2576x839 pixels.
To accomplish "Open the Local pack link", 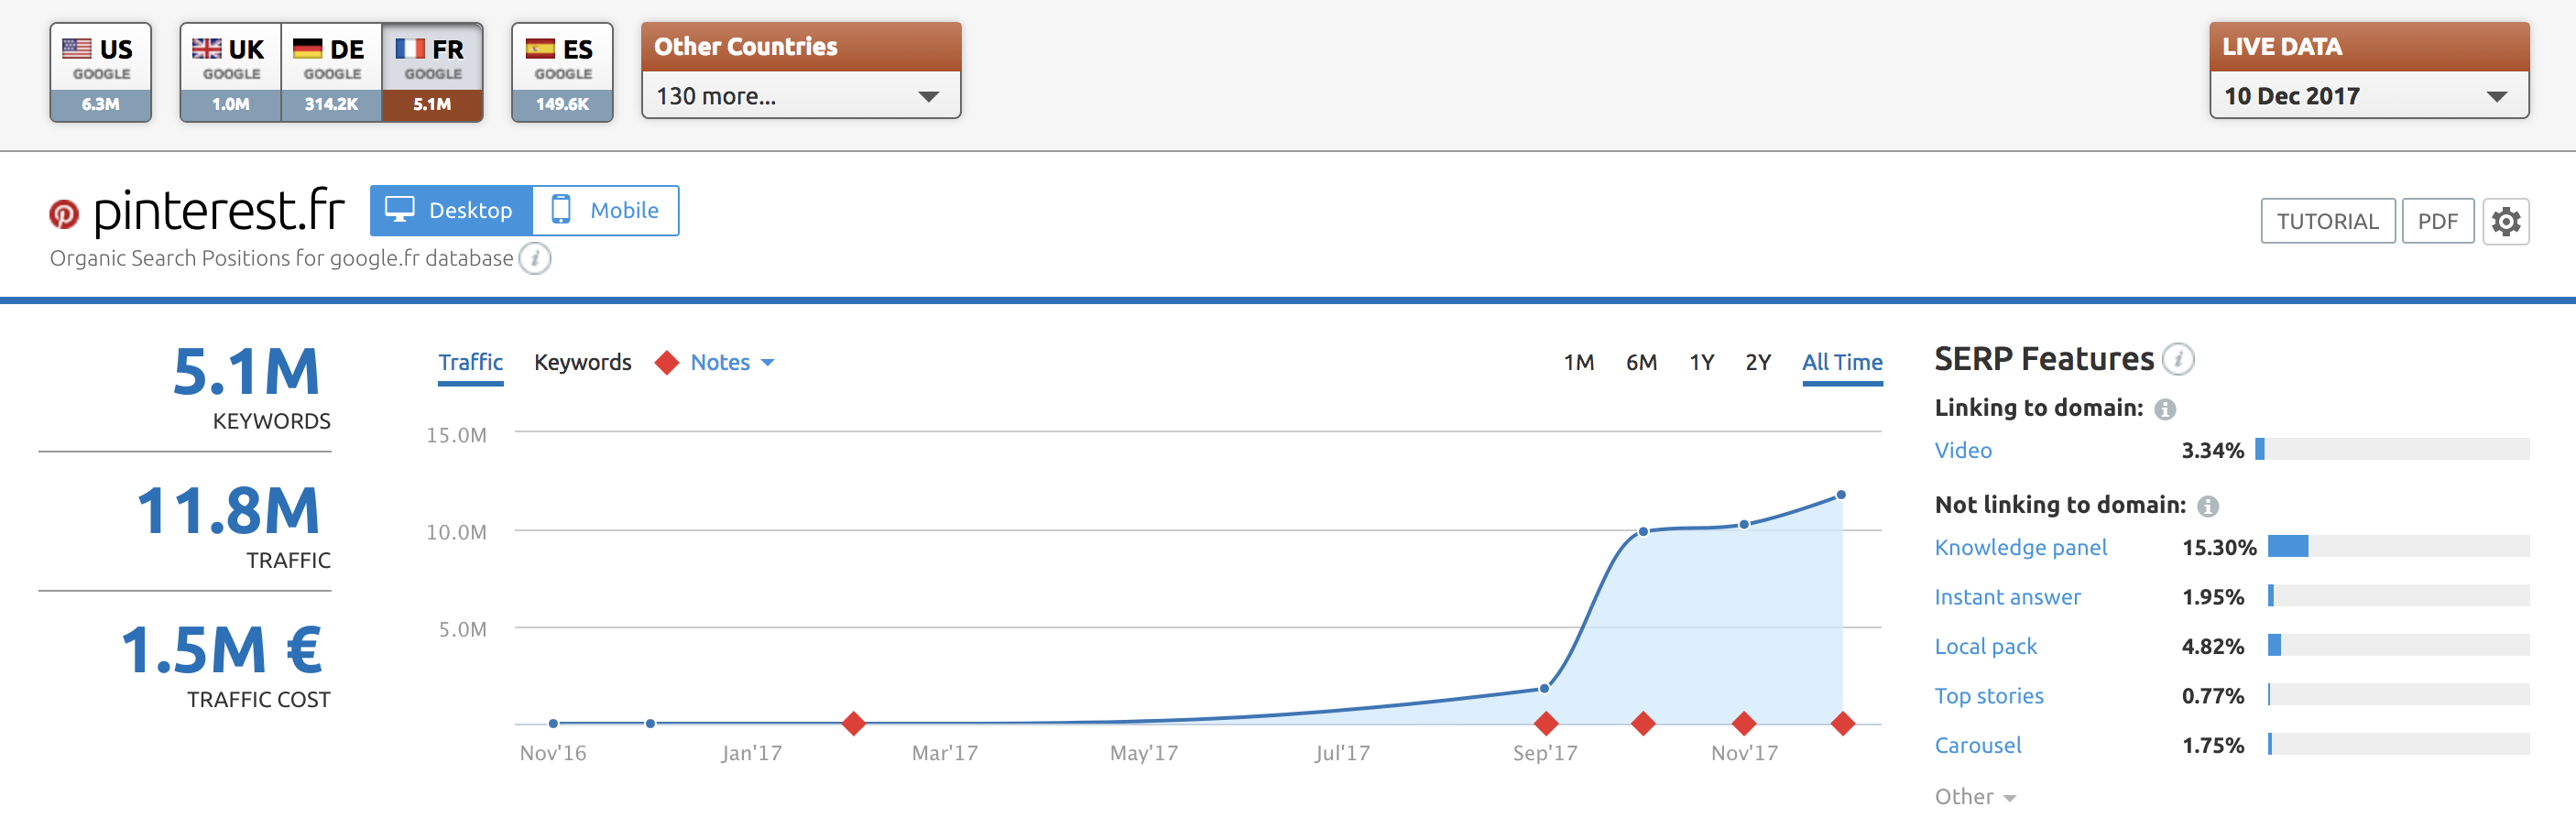I will (1985, 646).
